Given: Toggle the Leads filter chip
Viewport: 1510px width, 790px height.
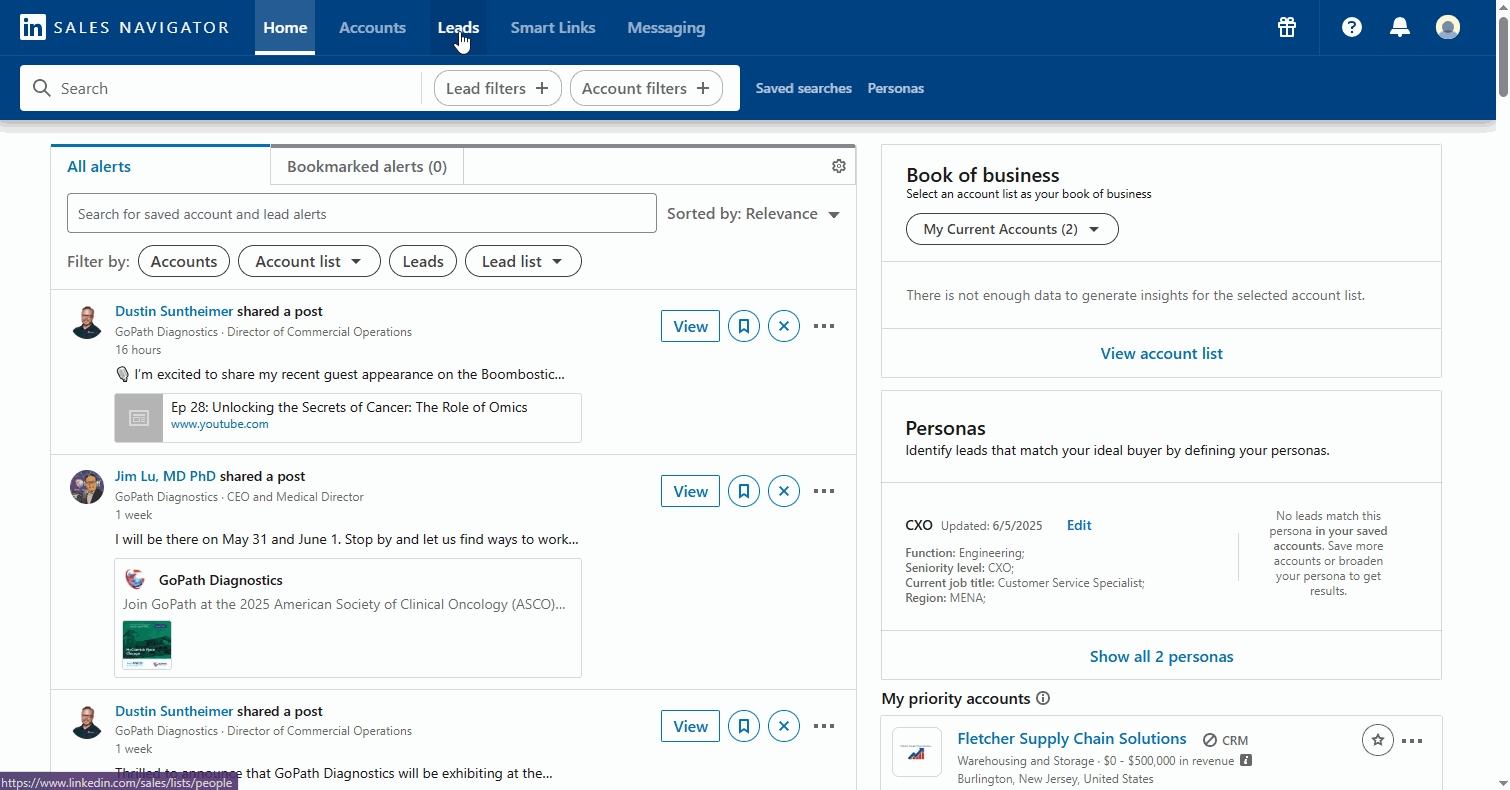Looking at the screenshot, I should click(423, 261).
